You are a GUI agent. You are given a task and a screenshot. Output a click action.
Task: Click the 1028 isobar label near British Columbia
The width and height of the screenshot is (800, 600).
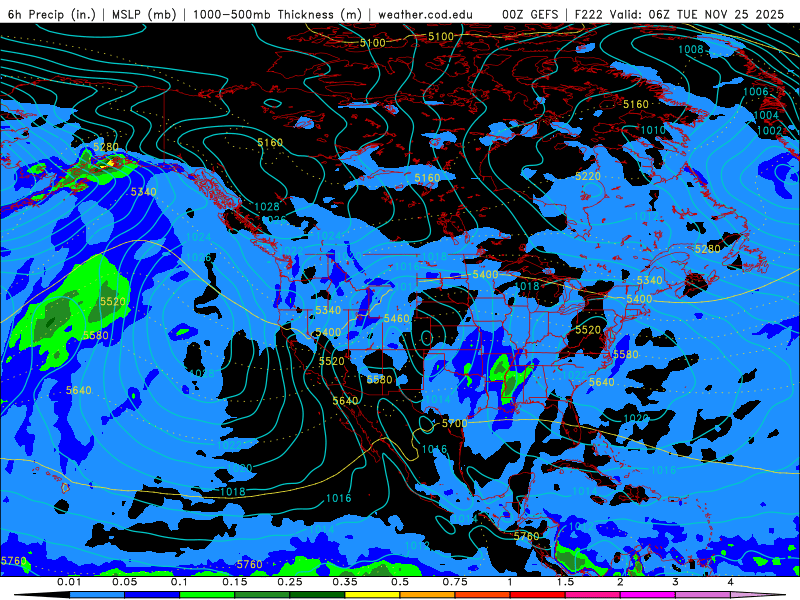point(267,206)
